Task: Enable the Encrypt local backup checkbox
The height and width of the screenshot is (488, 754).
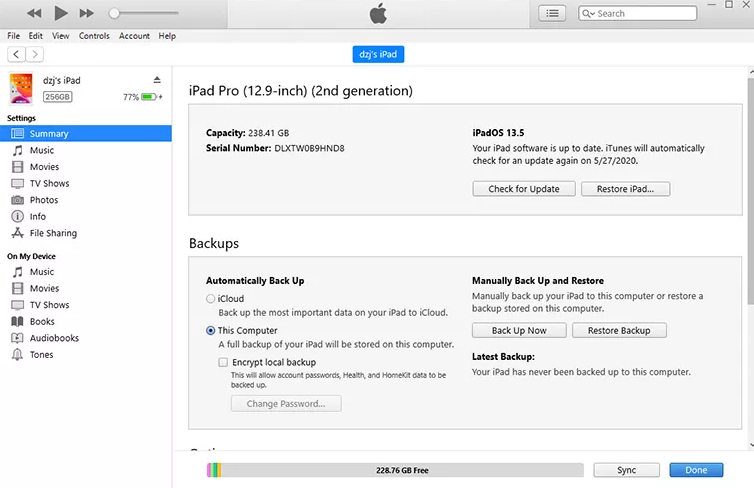Action: (x=223, y=362)
